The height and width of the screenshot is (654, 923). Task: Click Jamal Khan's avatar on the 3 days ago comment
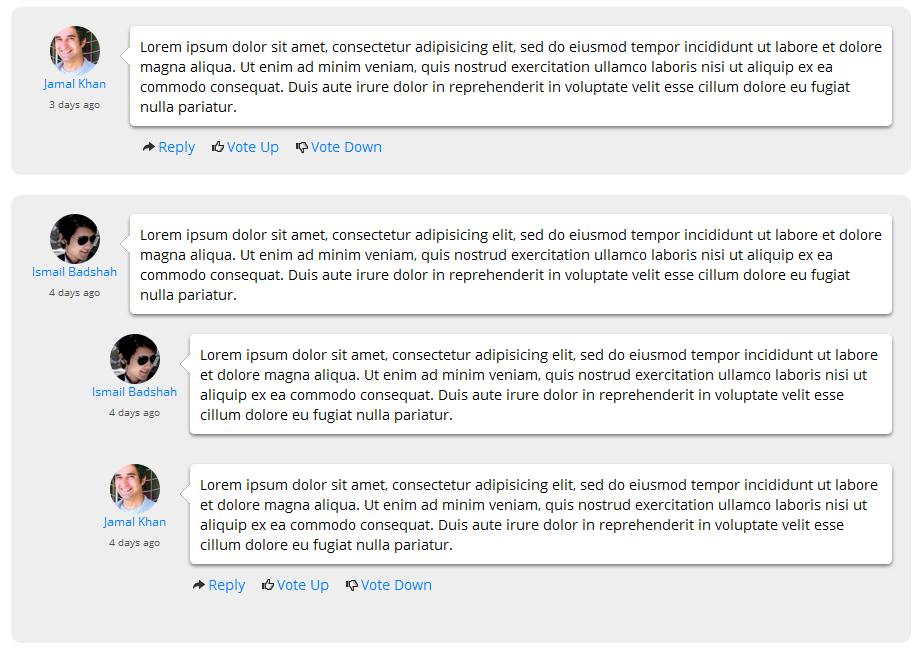[75, 51]
